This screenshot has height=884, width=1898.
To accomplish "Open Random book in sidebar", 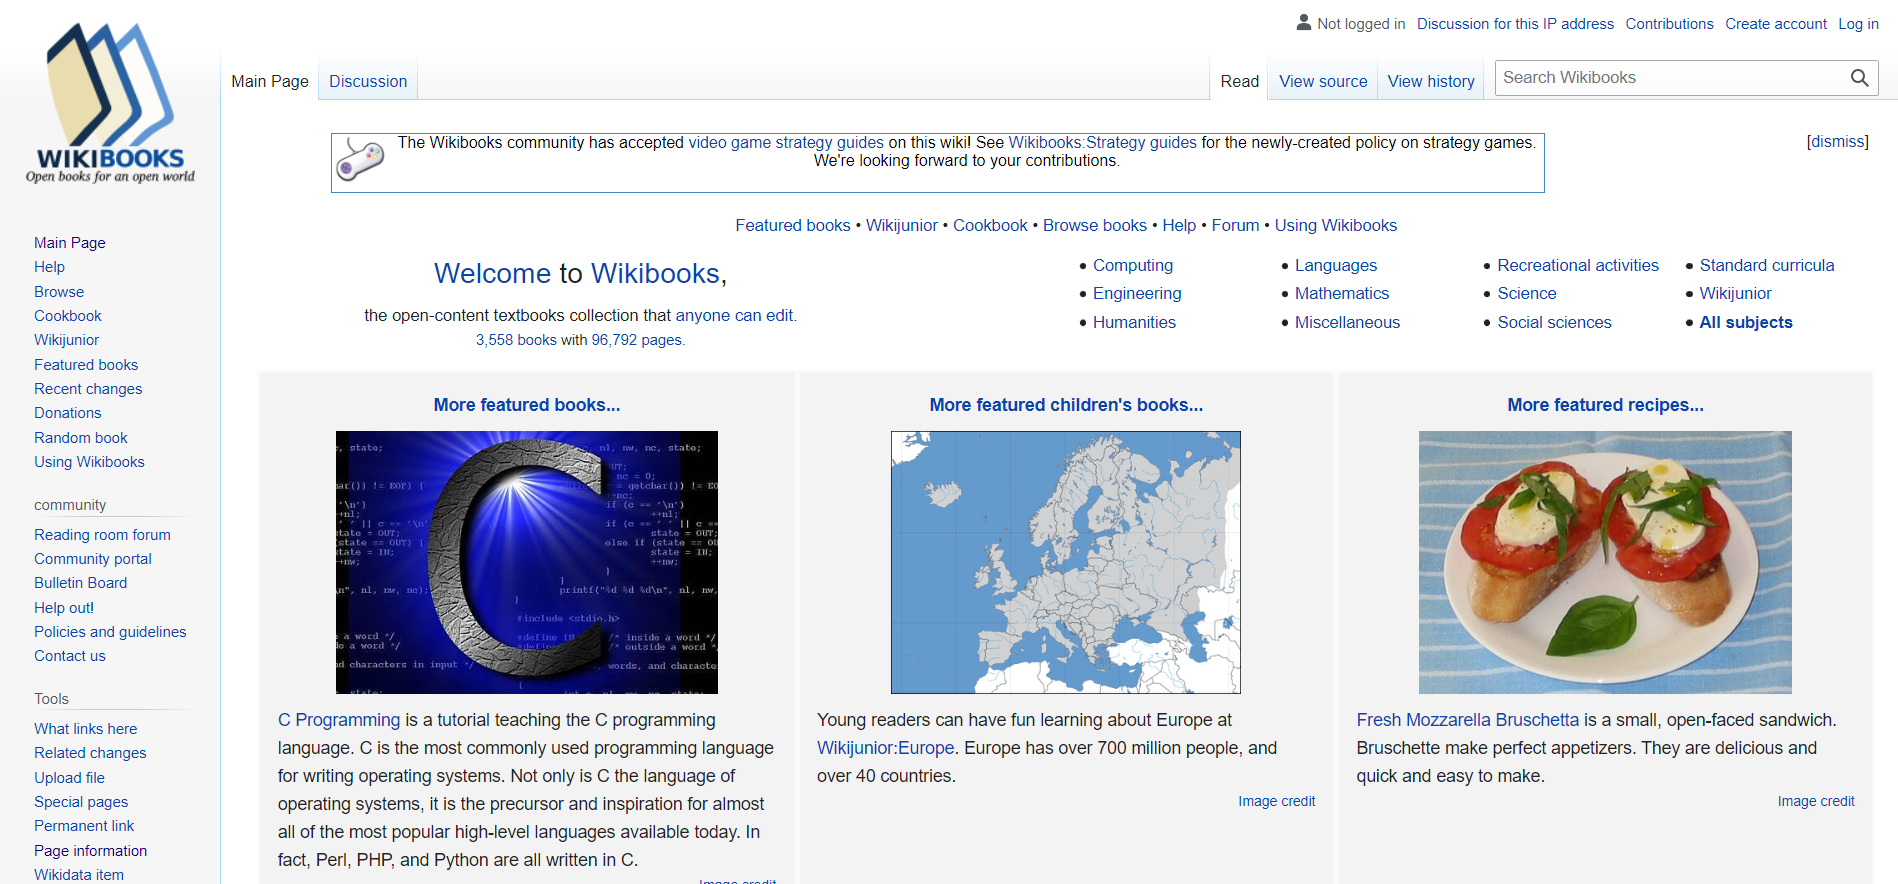I will click(81, 438).
